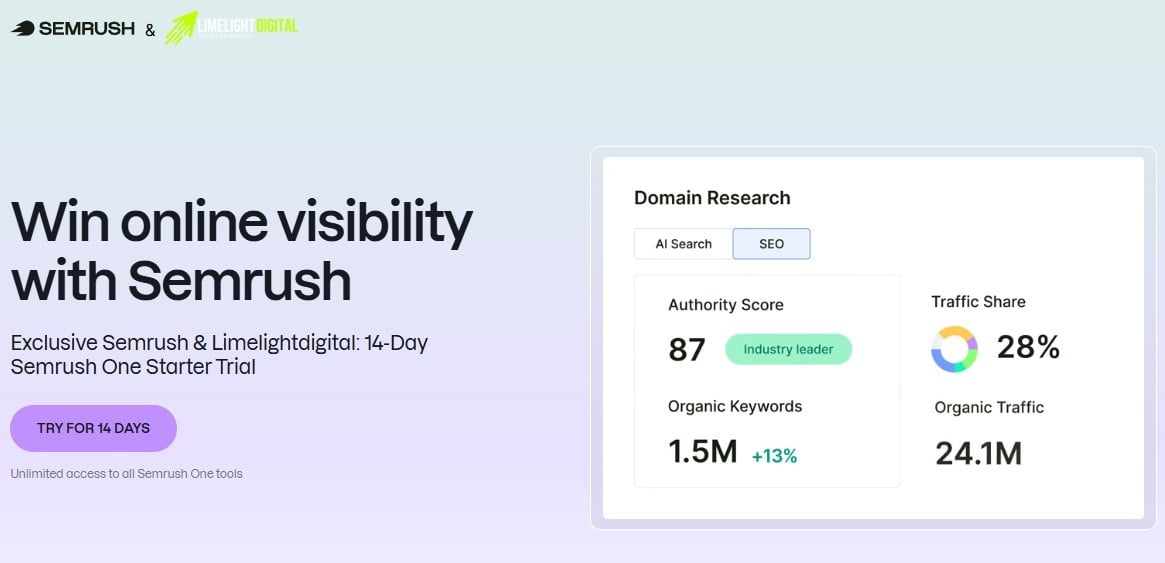Click the Unlimited access caption text

(x=126, y=473)
